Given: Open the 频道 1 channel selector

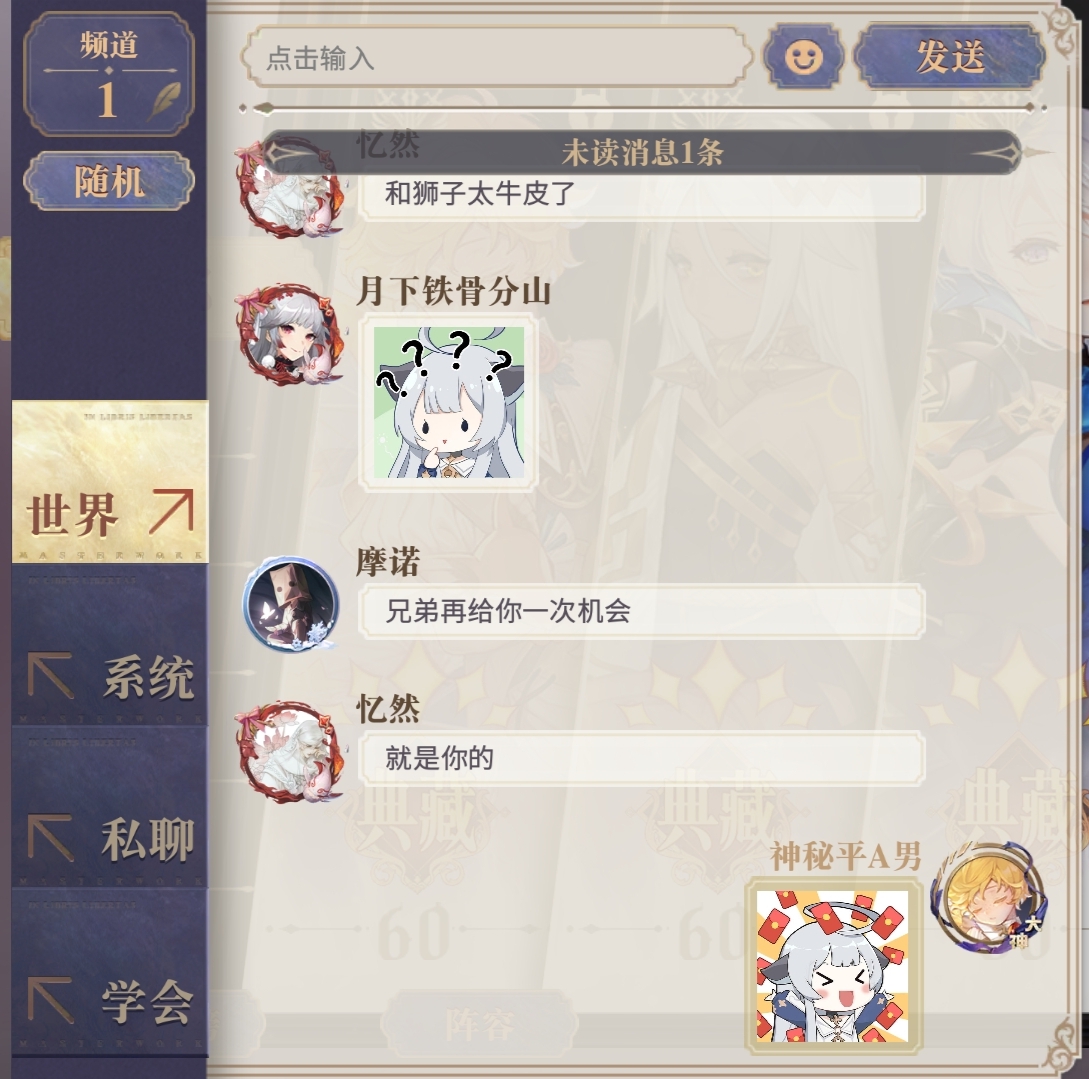Looking at the screenshot, I should point(109,74).
